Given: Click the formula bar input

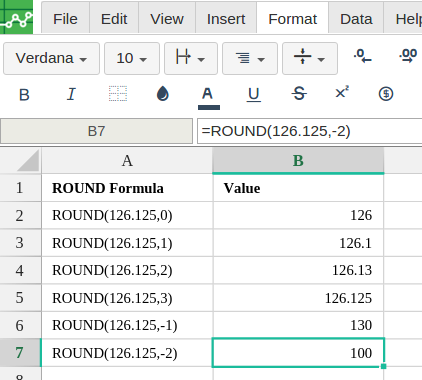Looking at the screenshot, I should (x=310, y=131).
